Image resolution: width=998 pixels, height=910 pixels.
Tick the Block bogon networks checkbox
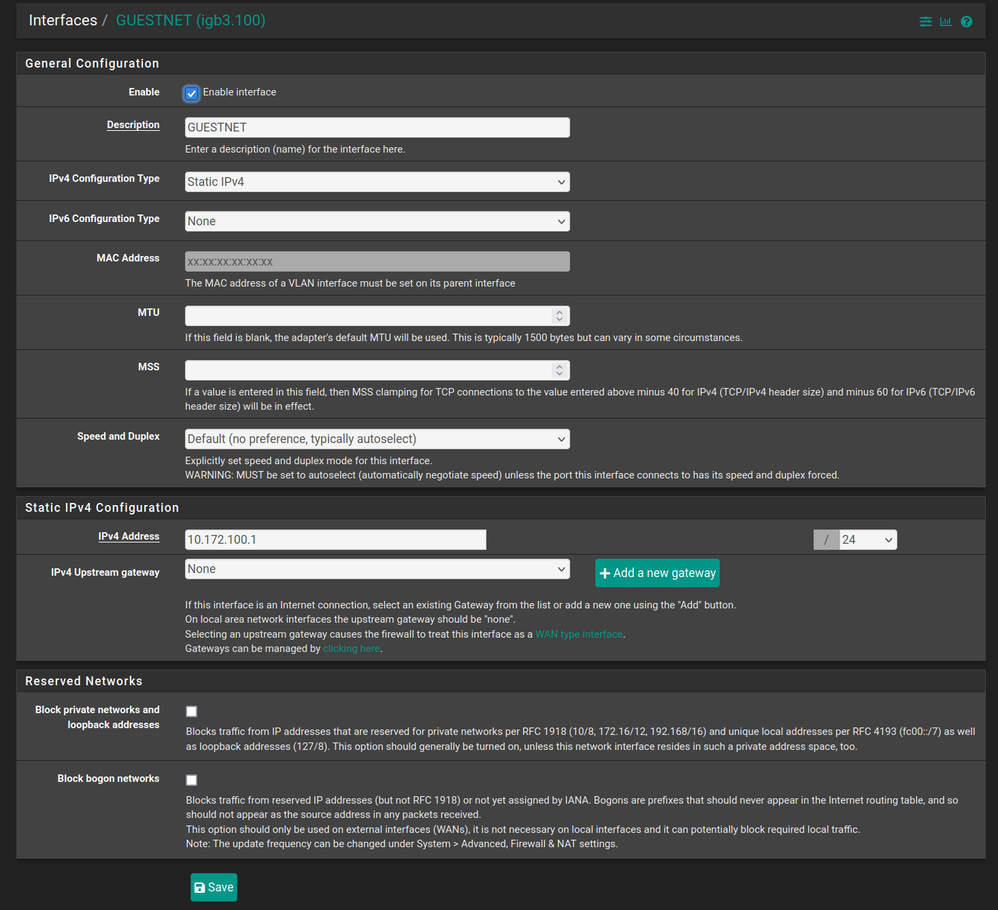point(191,780)
